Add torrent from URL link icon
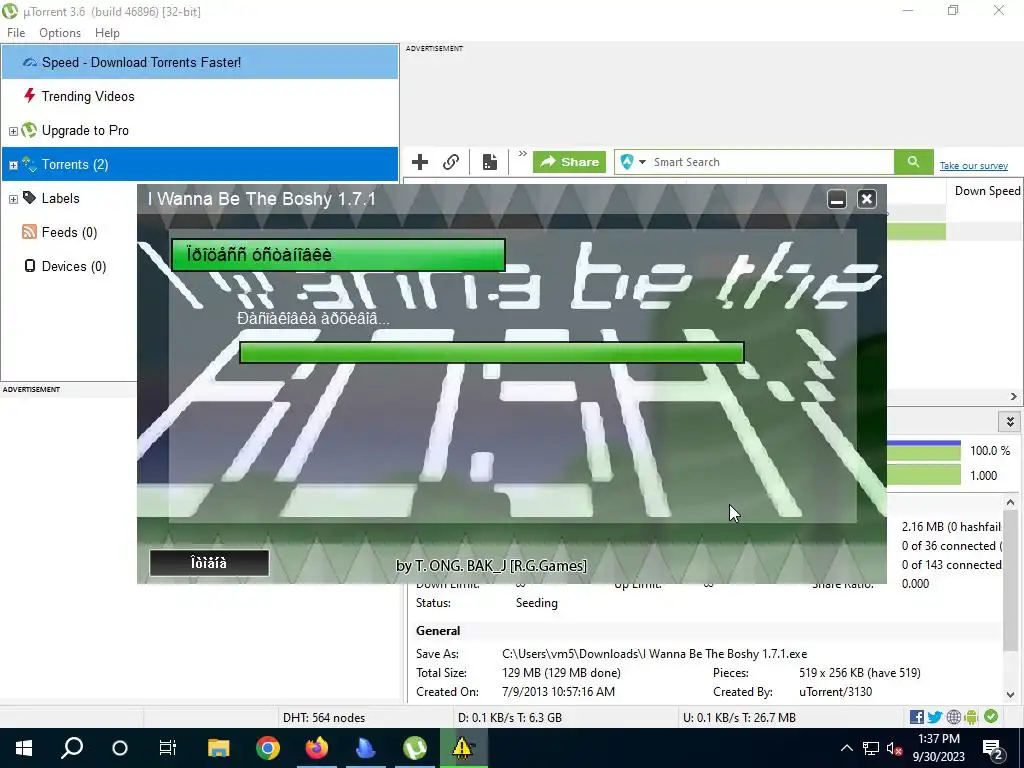Screen dimensions: 1024x768 pos(451,162)
